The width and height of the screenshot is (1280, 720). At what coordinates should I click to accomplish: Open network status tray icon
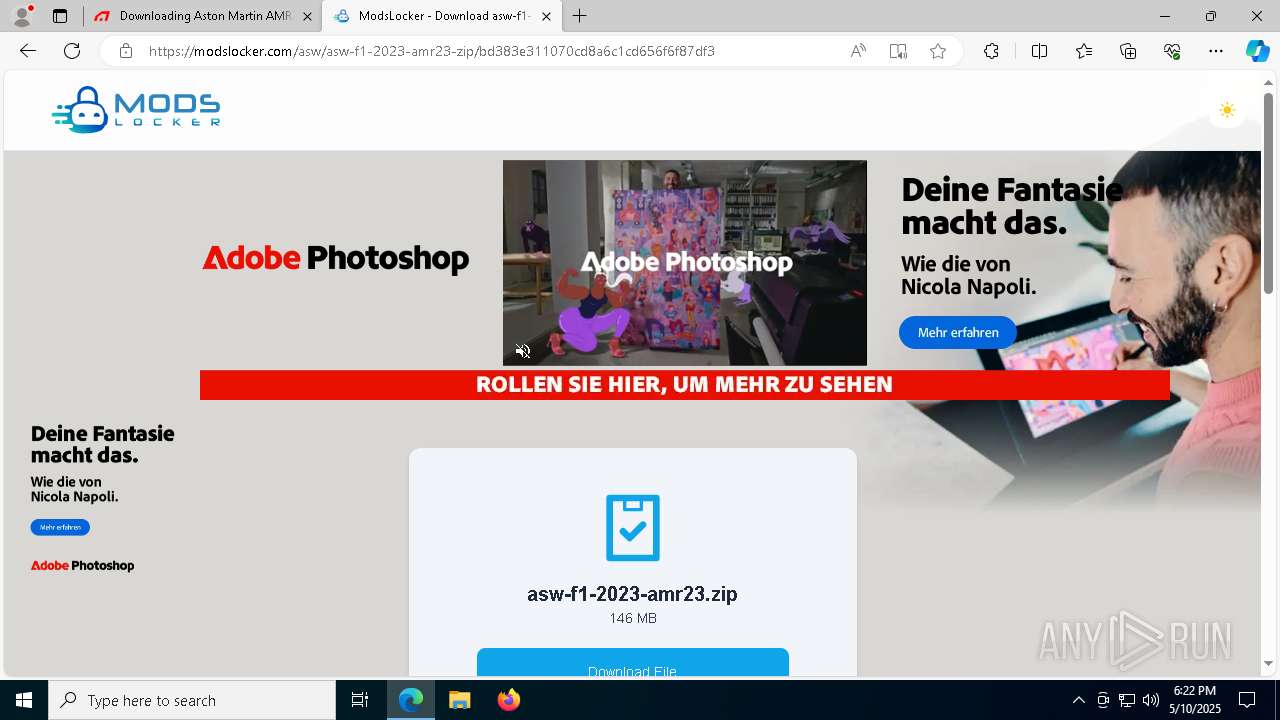1127,700
